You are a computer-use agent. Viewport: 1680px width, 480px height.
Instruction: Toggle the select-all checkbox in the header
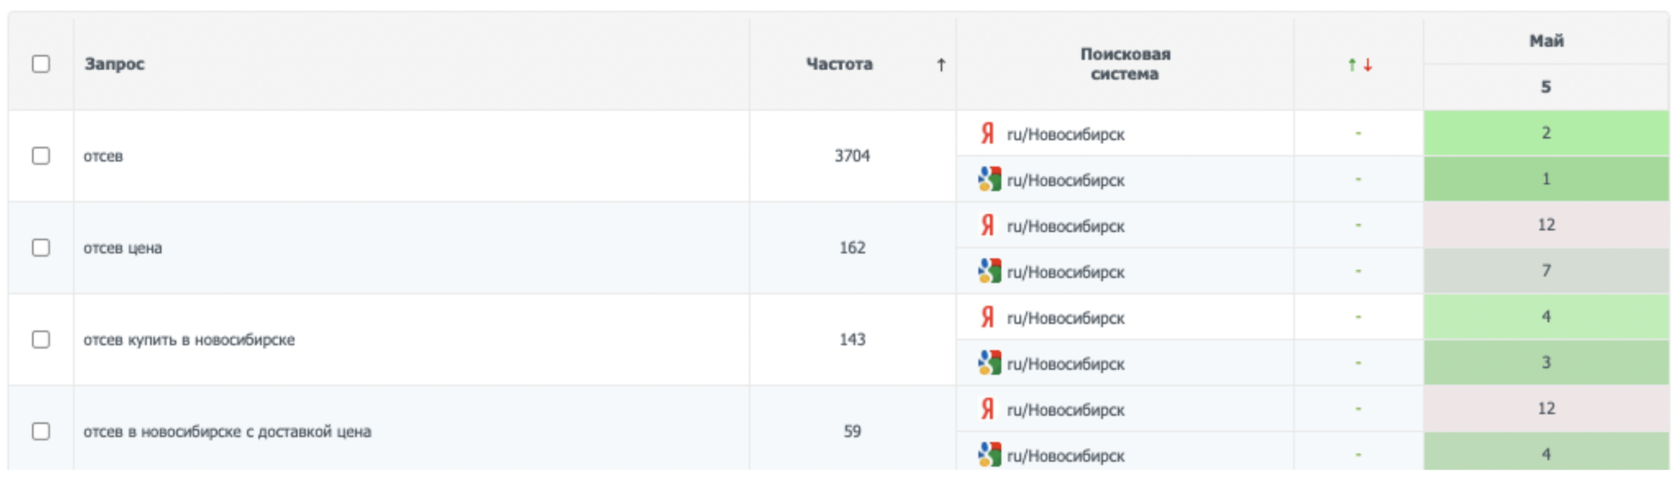click(41, 64)
